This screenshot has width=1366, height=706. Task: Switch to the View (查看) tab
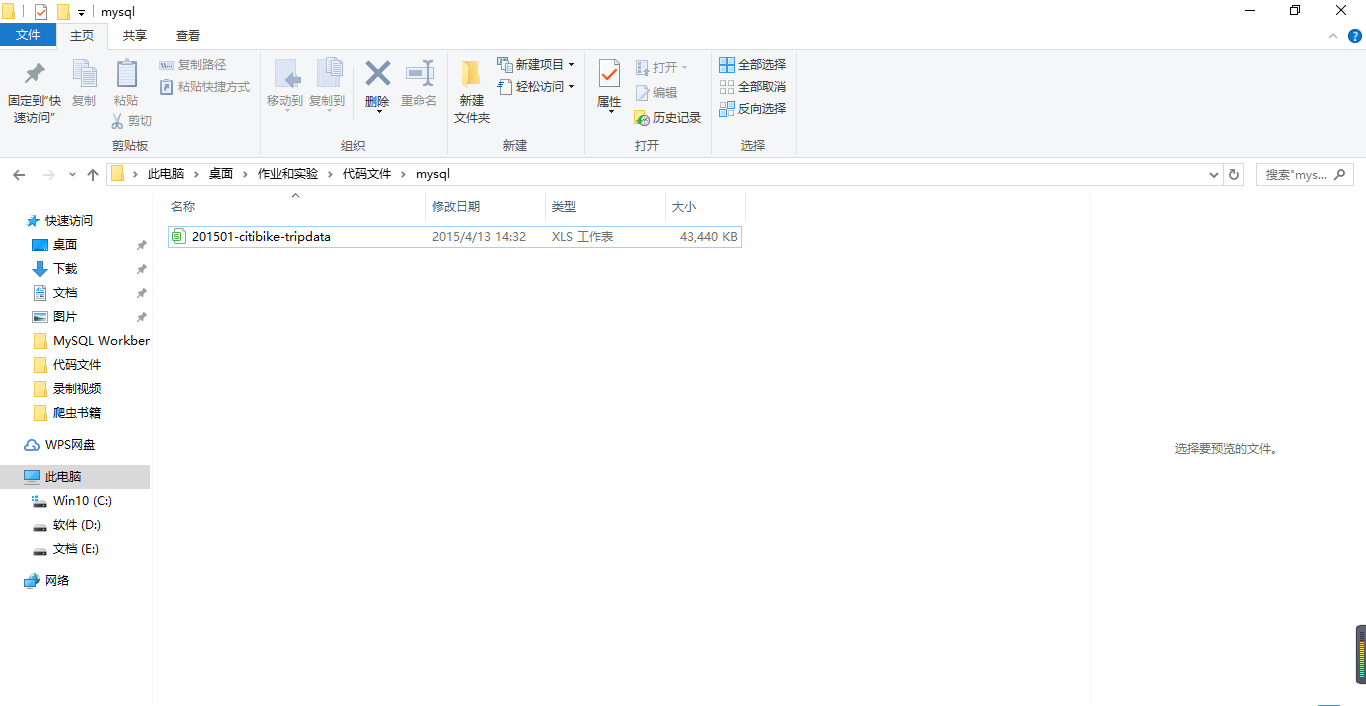[x=188, y=36]
